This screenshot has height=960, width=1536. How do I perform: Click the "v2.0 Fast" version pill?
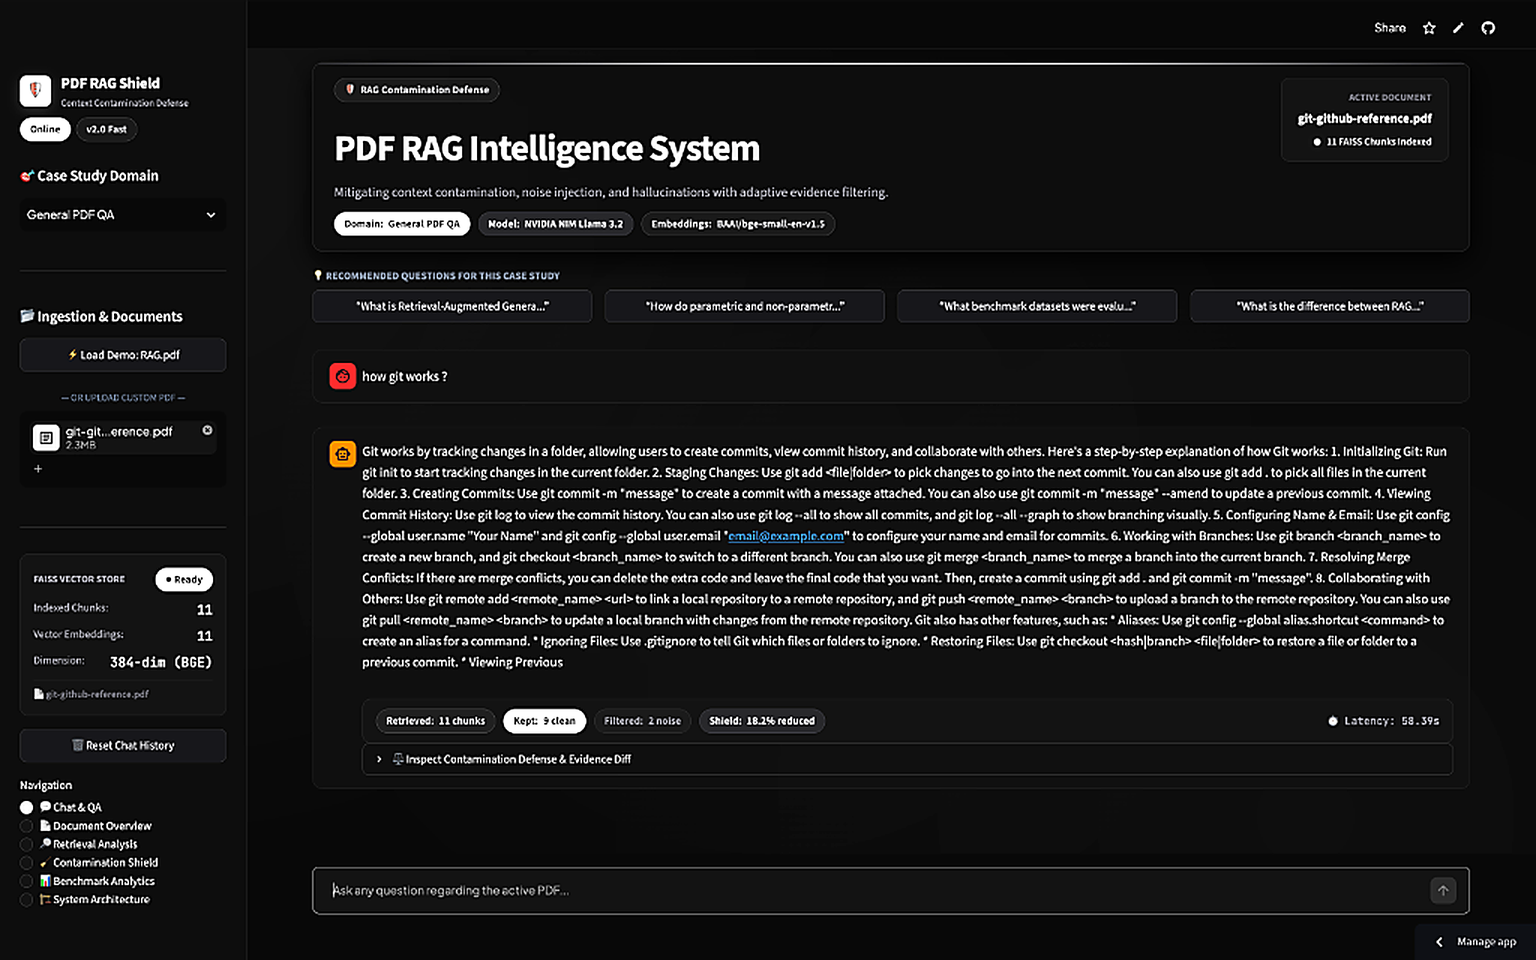coord(106,129)
